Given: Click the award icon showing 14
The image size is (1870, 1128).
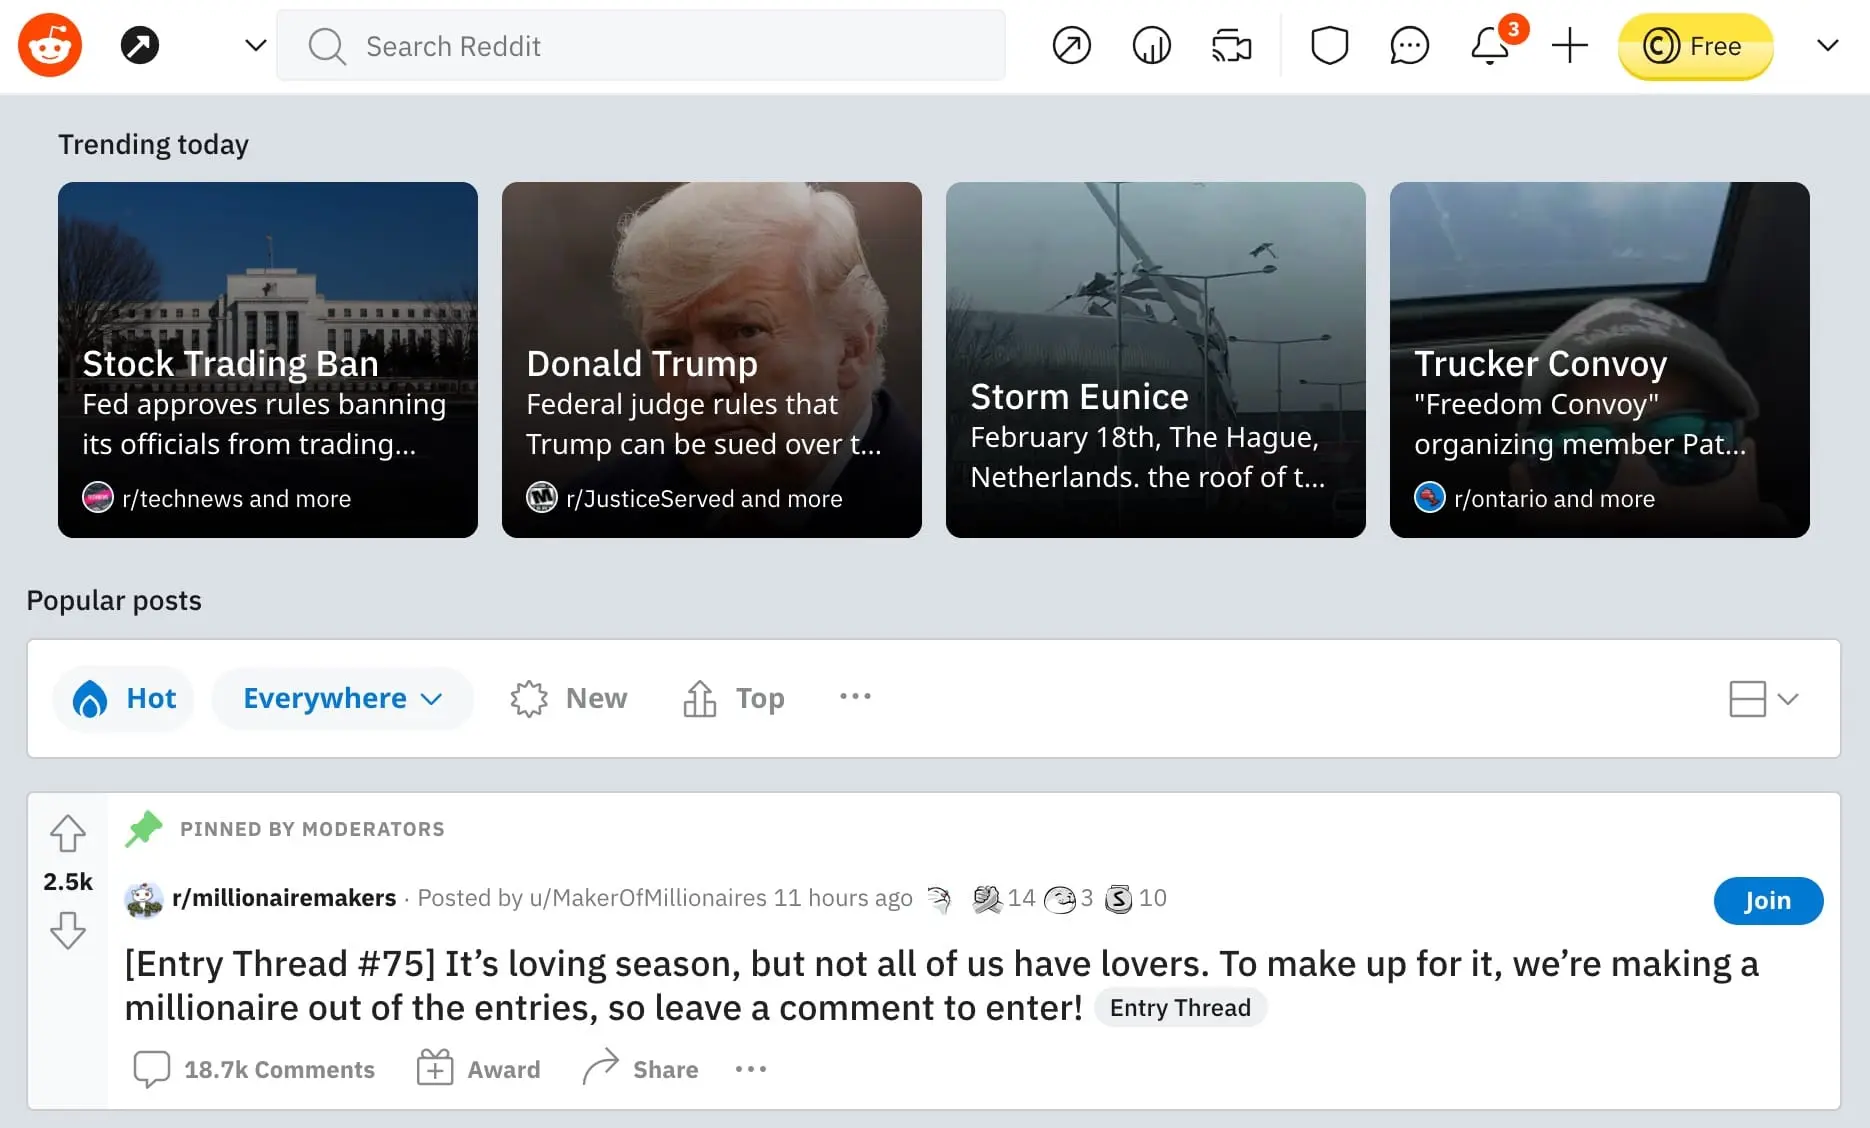Looking at the screenshot, I should [x=987, y=899].
